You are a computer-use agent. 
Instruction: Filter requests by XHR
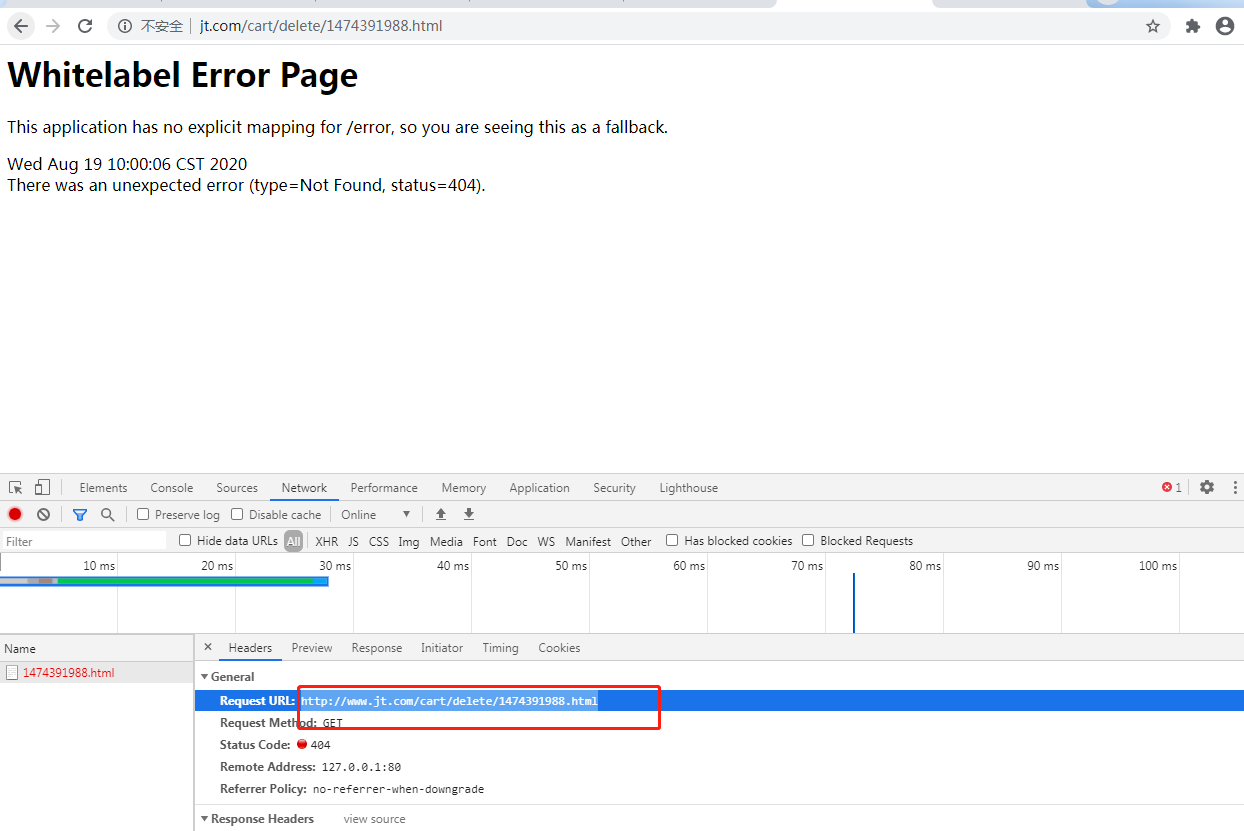(327, 541)
